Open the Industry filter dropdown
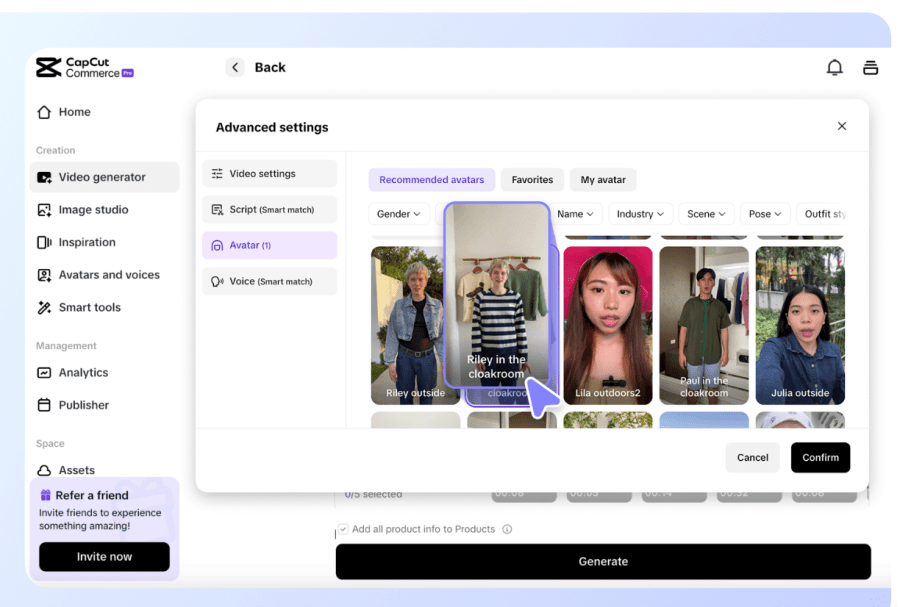900x607 pixels. point(641,214)
